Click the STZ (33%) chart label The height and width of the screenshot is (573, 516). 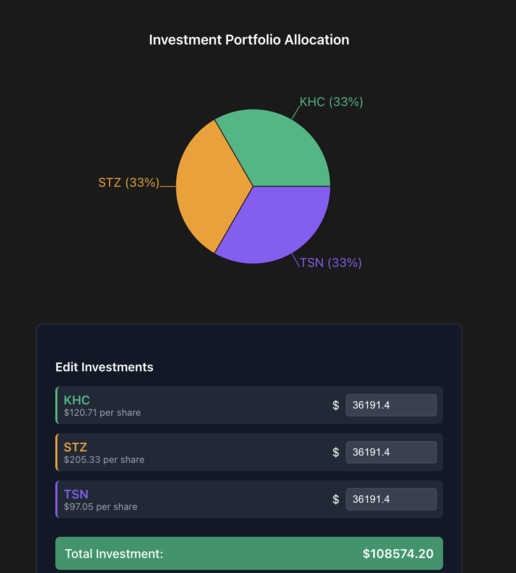129,182
